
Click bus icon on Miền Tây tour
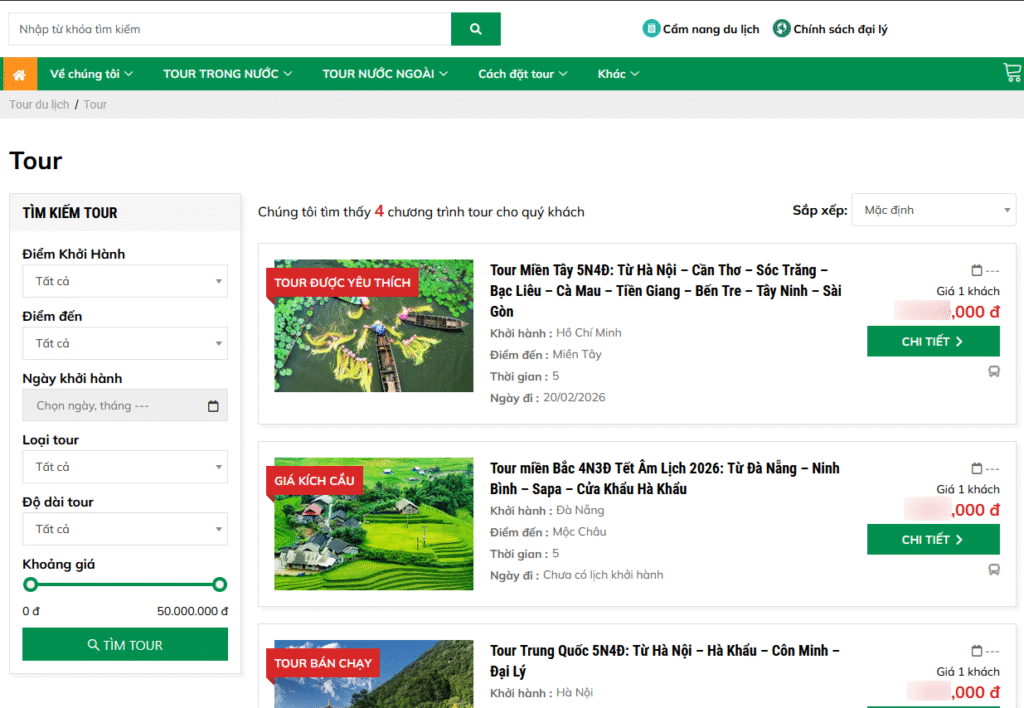pos(994,372)
